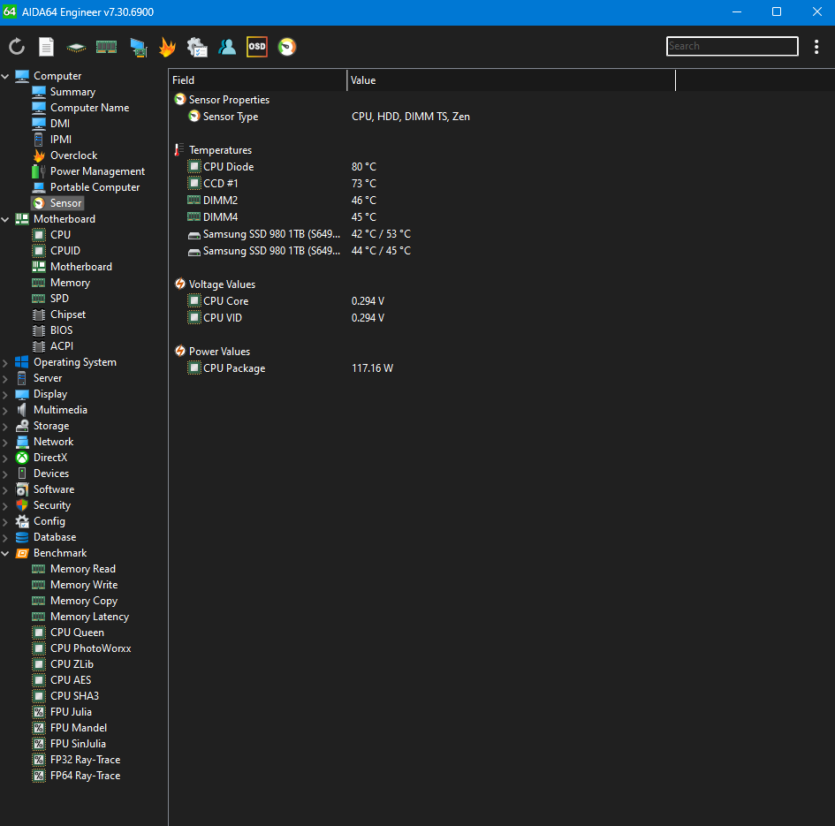Expand the Storage tree node

[x=5, y=426]
